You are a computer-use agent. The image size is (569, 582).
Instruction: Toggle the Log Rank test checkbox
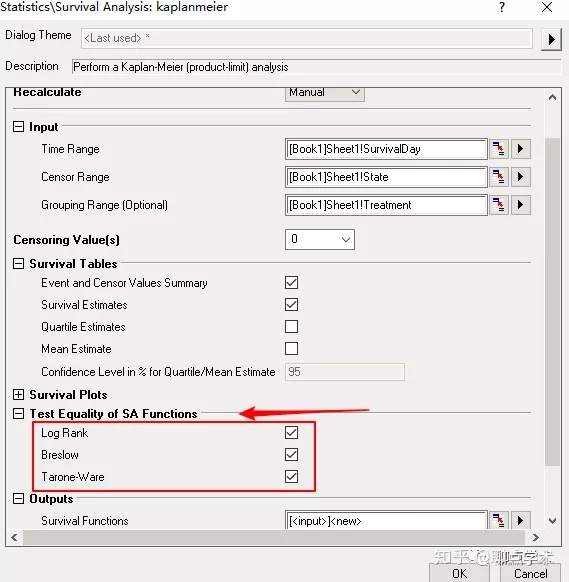[291, 432]
